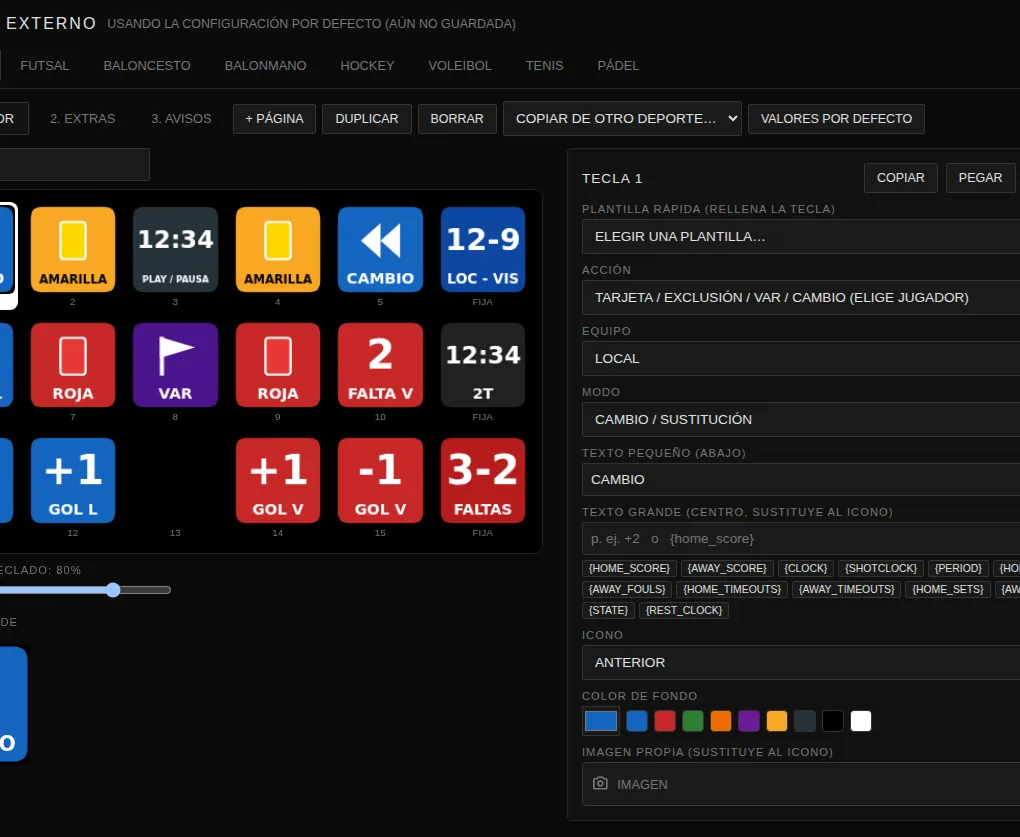Screen dimensions: 1020x837
Task: Open the Copiar de otro deporte dropdown
Action: (x=622, y=118)
